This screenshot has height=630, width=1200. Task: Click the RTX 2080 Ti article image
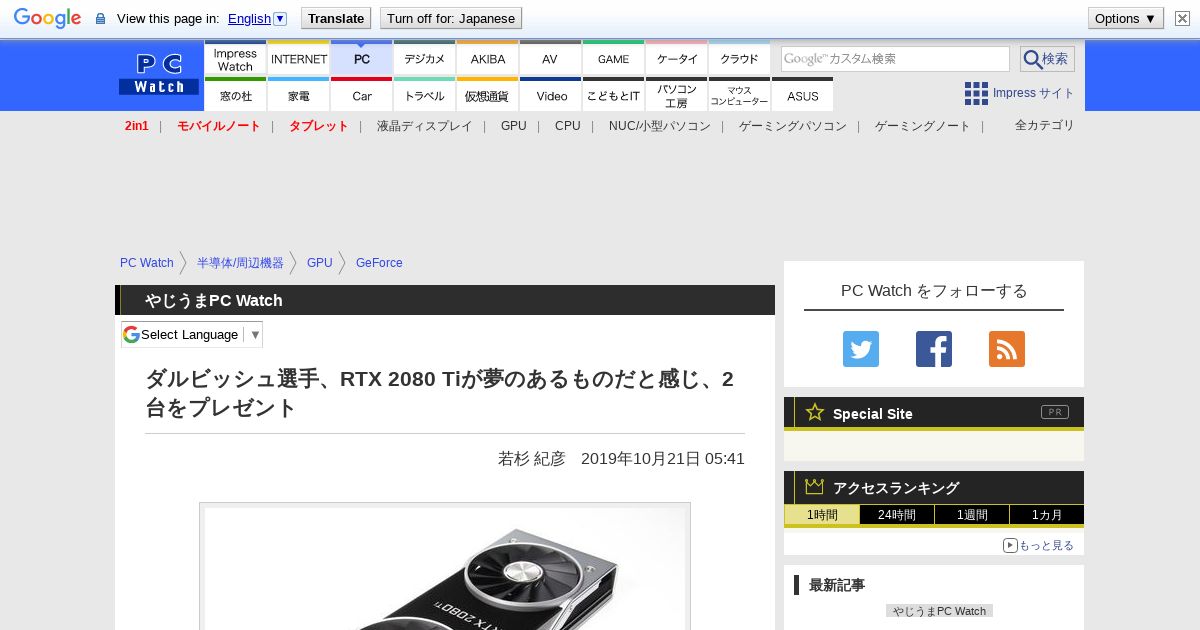(445, 567)
